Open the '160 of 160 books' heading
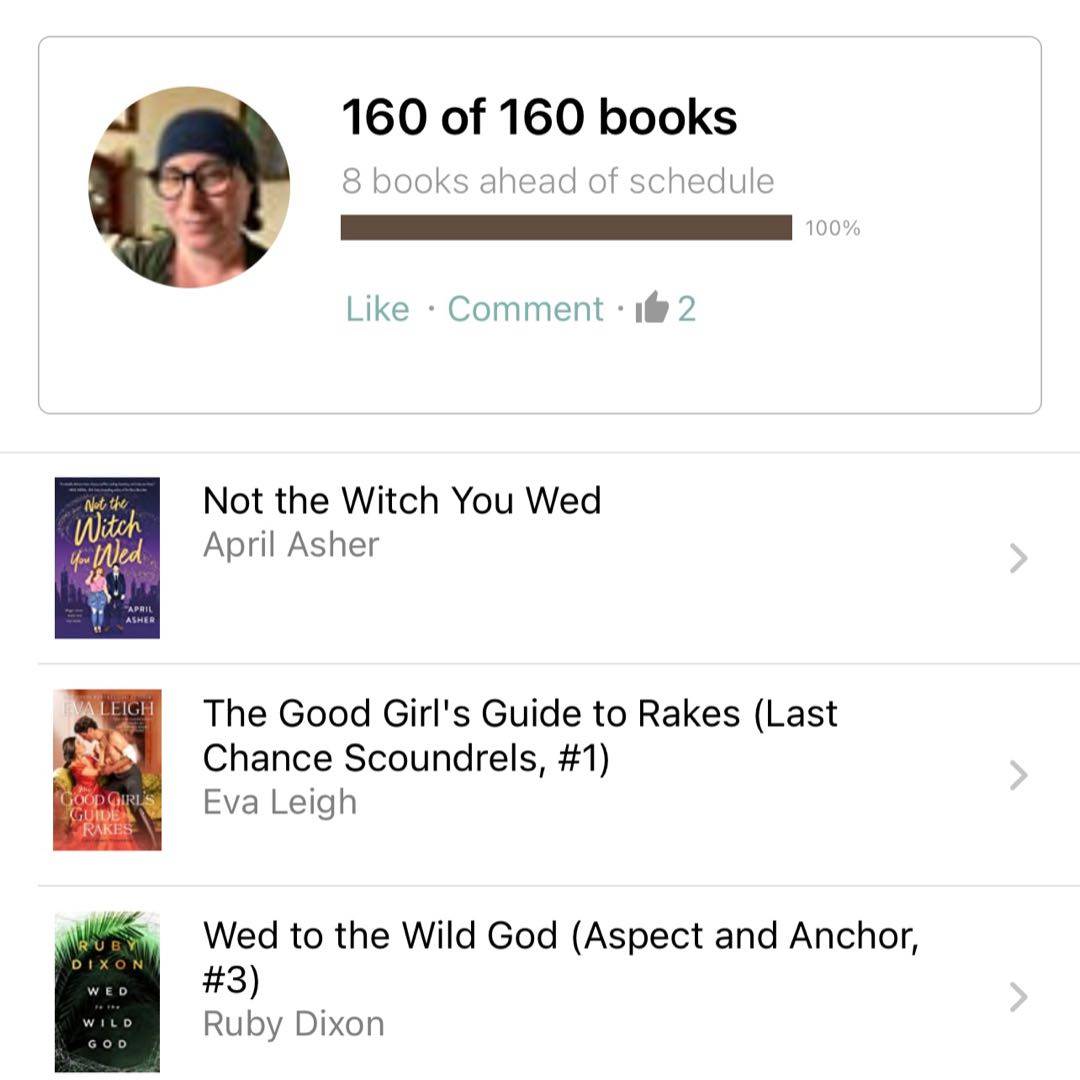The image size is (1080, 1080). [x=539, y=118]
